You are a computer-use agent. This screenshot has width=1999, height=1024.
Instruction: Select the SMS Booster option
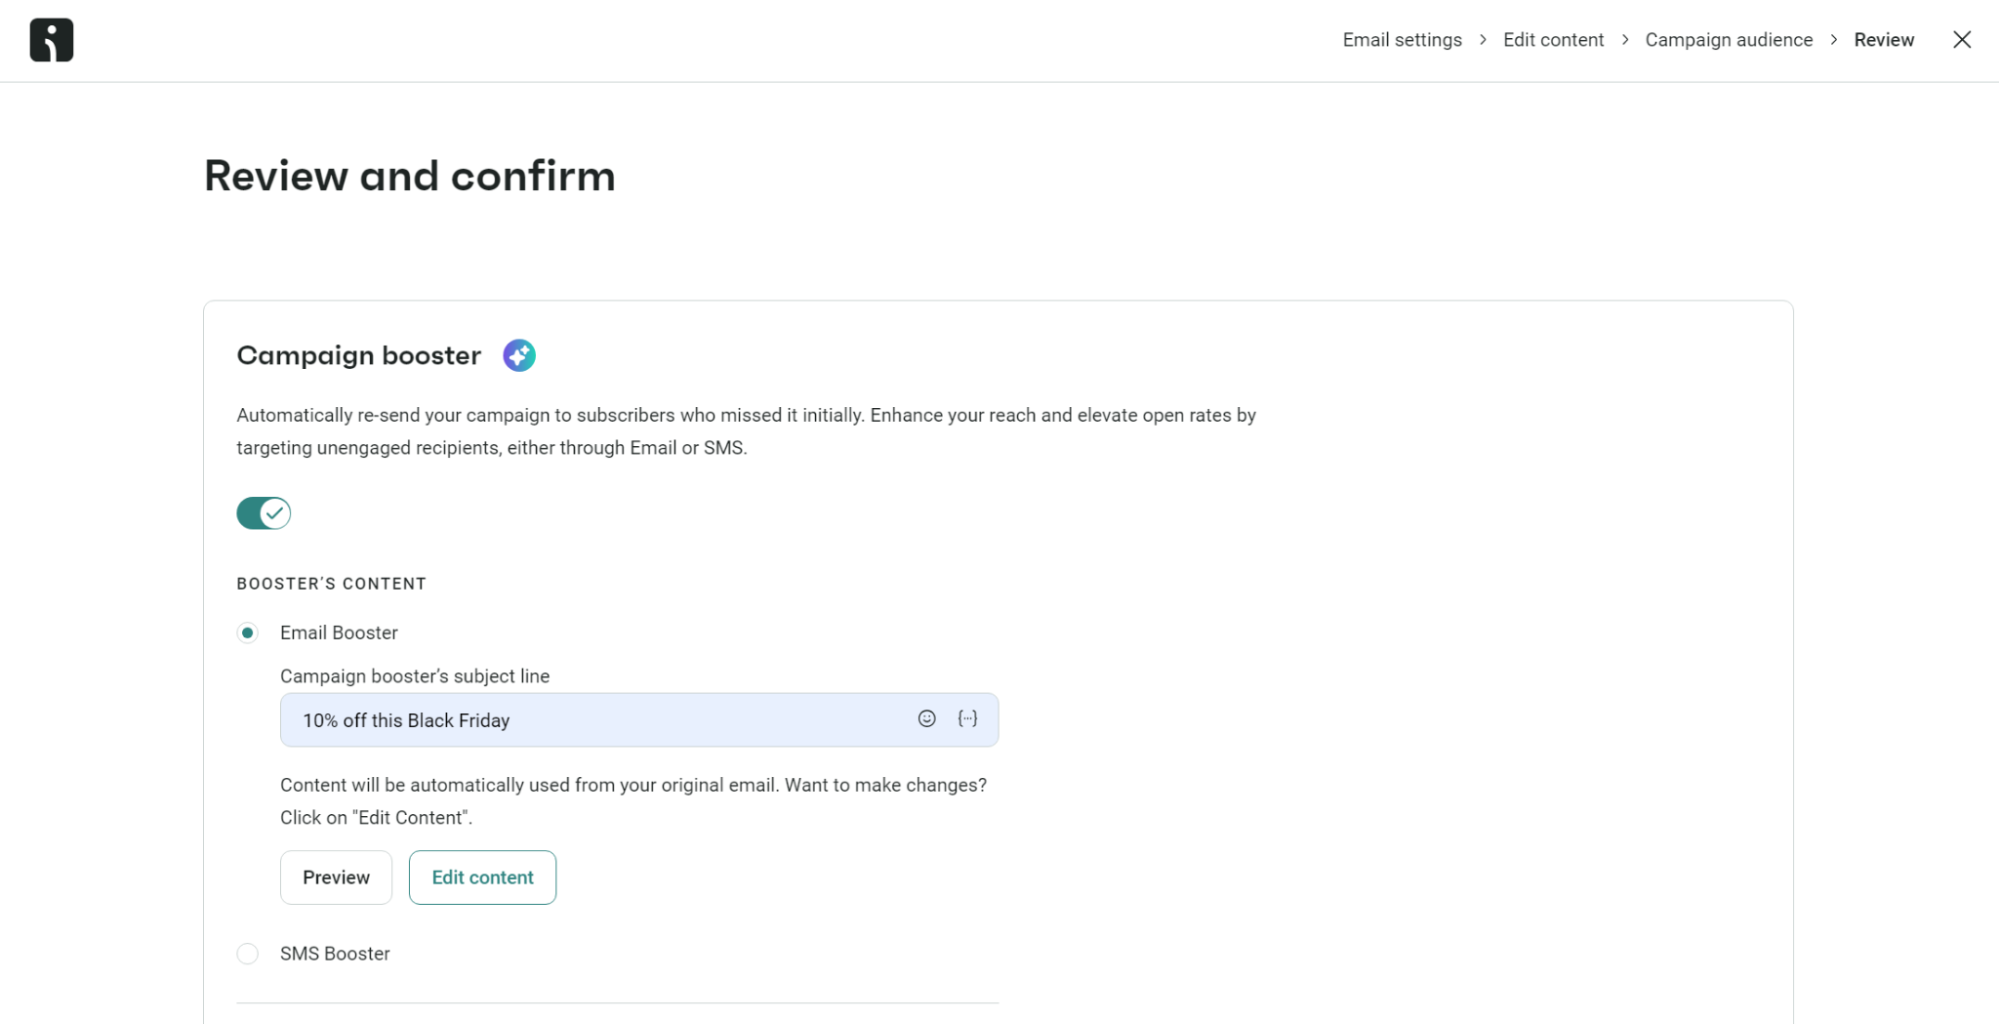(247, 953)
